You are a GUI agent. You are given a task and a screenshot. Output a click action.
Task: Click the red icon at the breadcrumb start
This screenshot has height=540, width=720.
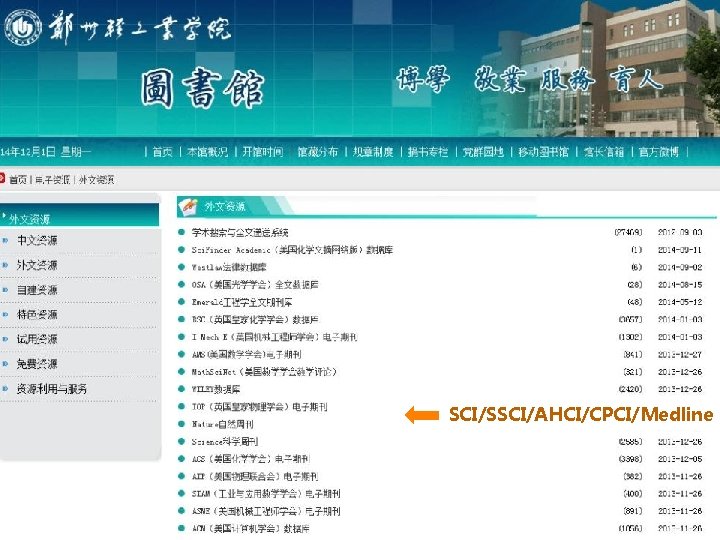(2, 178)
